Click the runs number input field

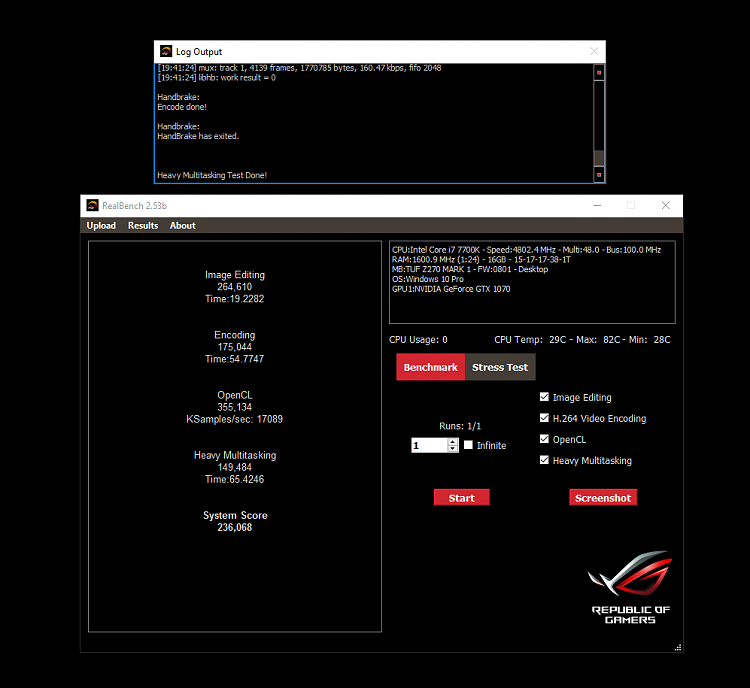tap(430, 445)
